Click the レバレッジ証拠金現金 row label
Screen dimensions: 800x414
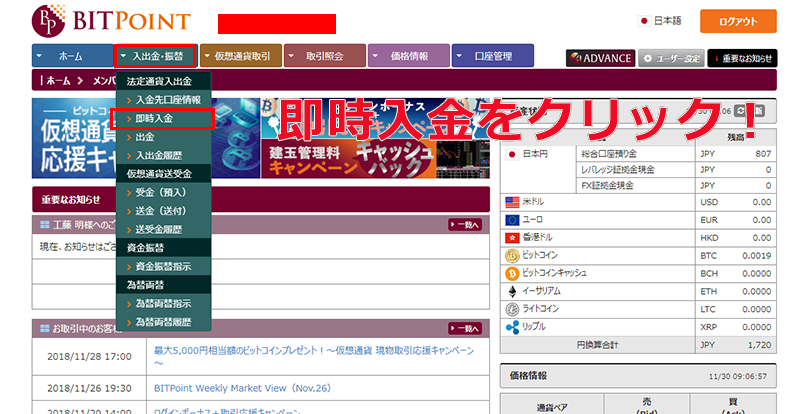pos(617,169)
